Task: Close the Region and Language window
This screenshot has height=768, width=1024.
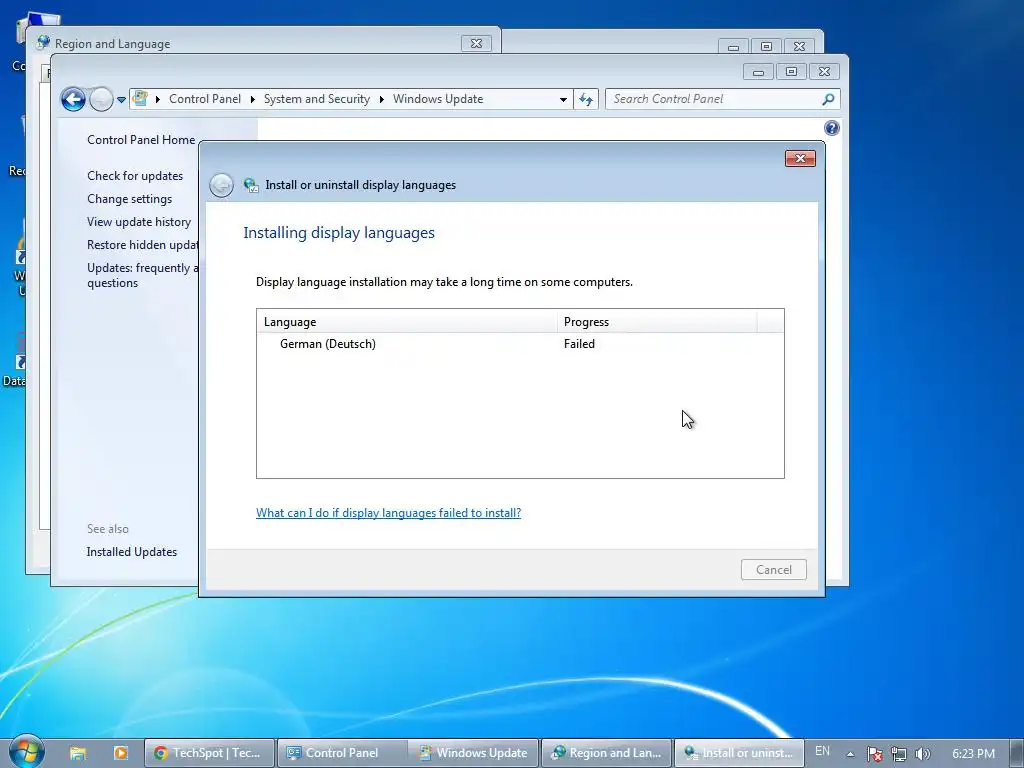Action: [x=476, y=44]
